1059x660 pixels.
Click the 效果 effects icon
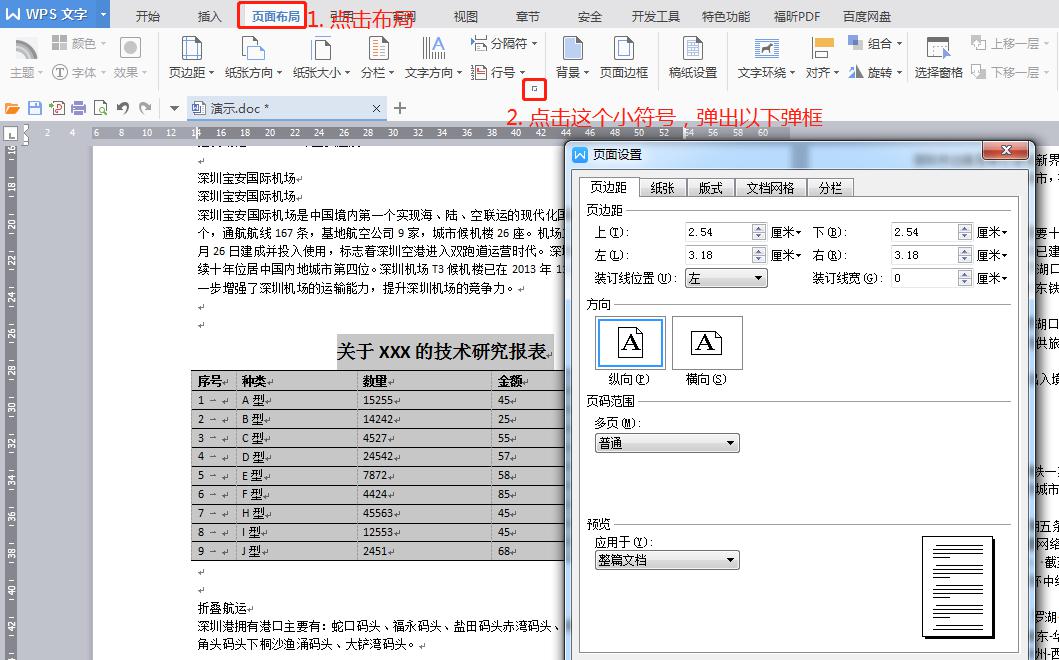point(130,47)
